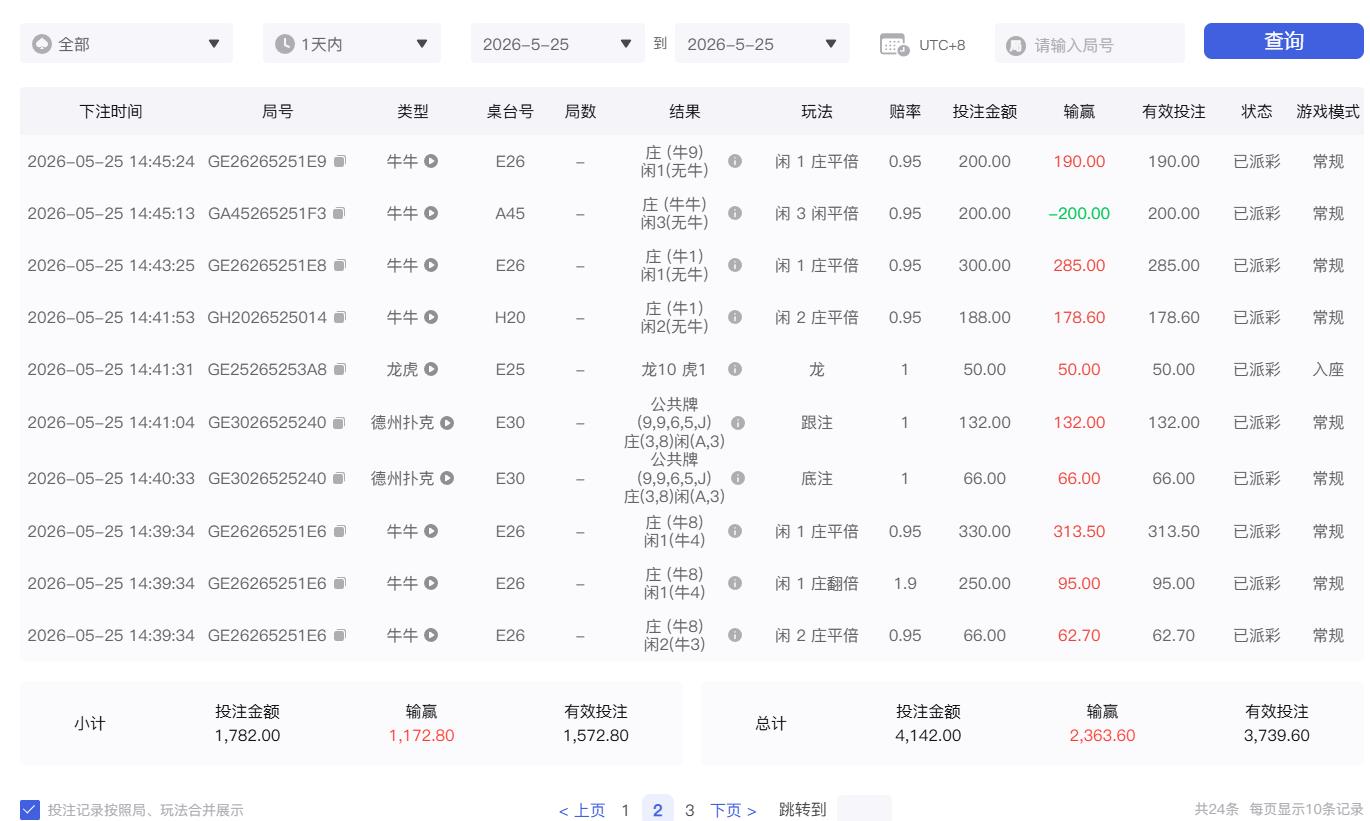Click the subtotal win amount 1,172.80
Viewport: 1370px width, 821px height.
click(x=421, y=735)
